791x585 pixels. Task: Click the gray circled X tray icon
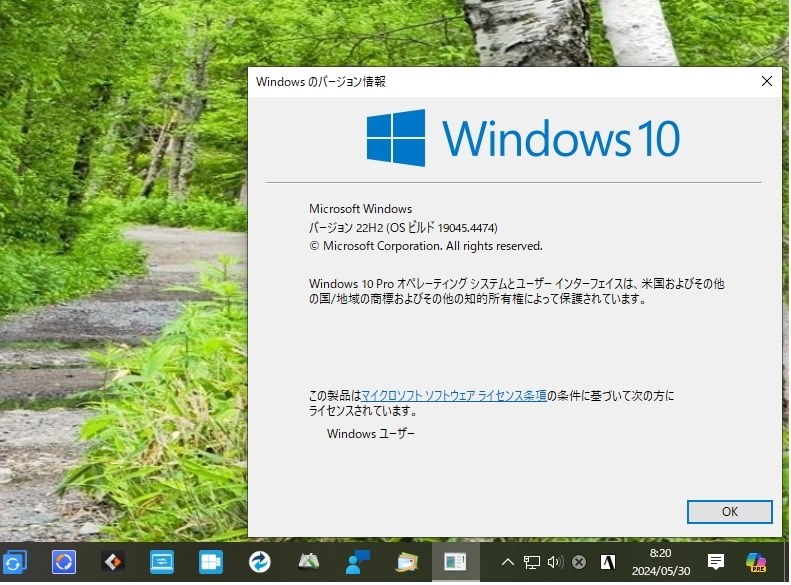[x=579, y=562]
